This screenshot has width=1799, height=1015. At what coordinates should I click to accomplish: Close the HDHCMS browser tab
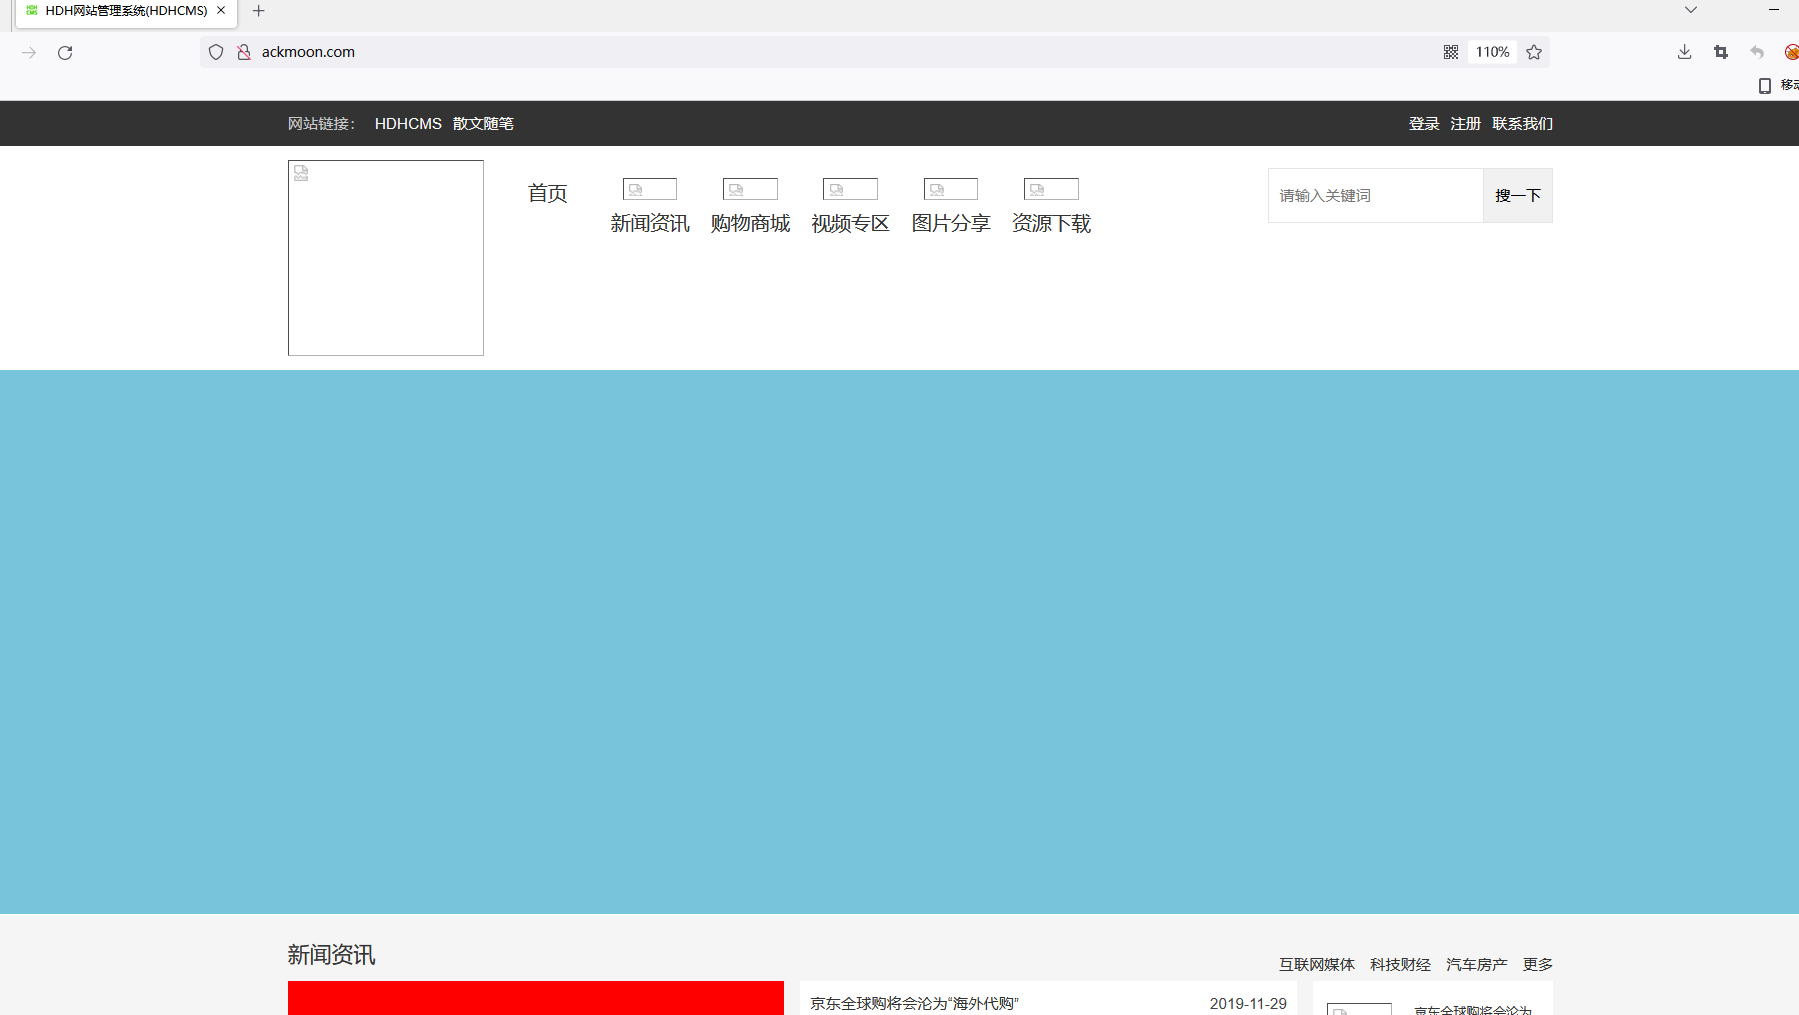click(221, 10)
